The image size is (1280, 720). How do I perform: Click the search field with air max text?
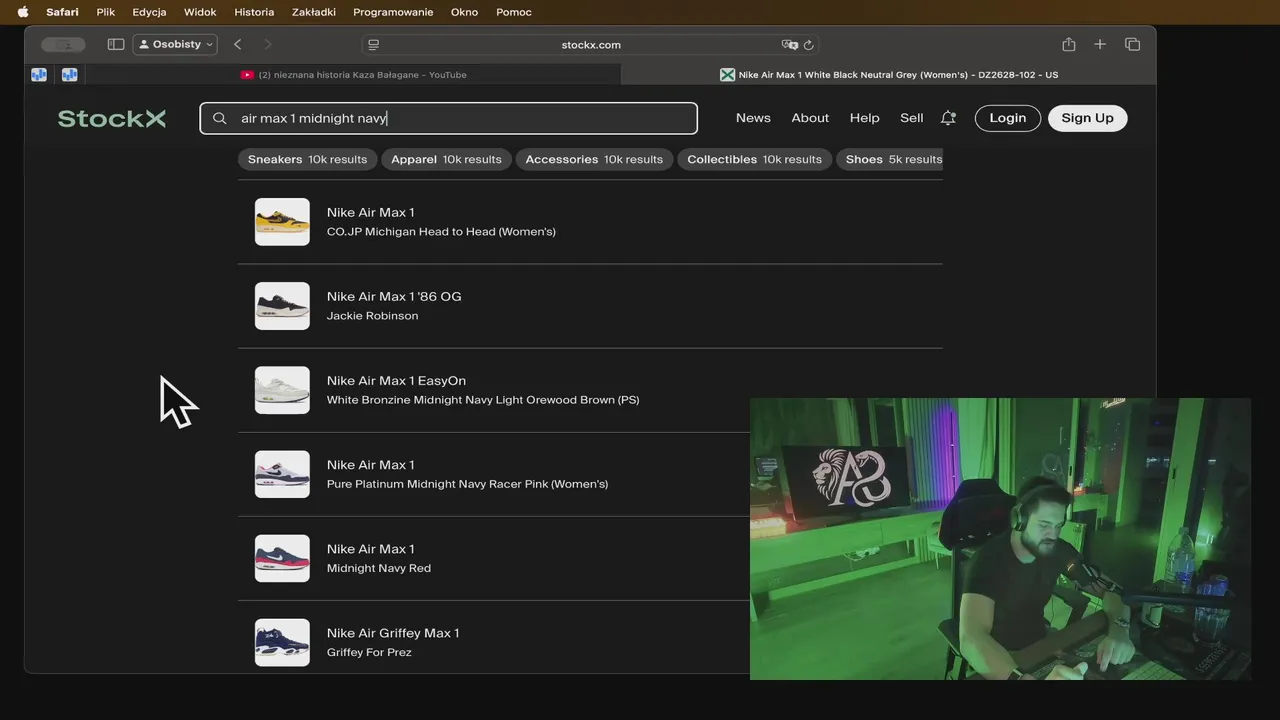pyautogui.click(x=448, y=118)
